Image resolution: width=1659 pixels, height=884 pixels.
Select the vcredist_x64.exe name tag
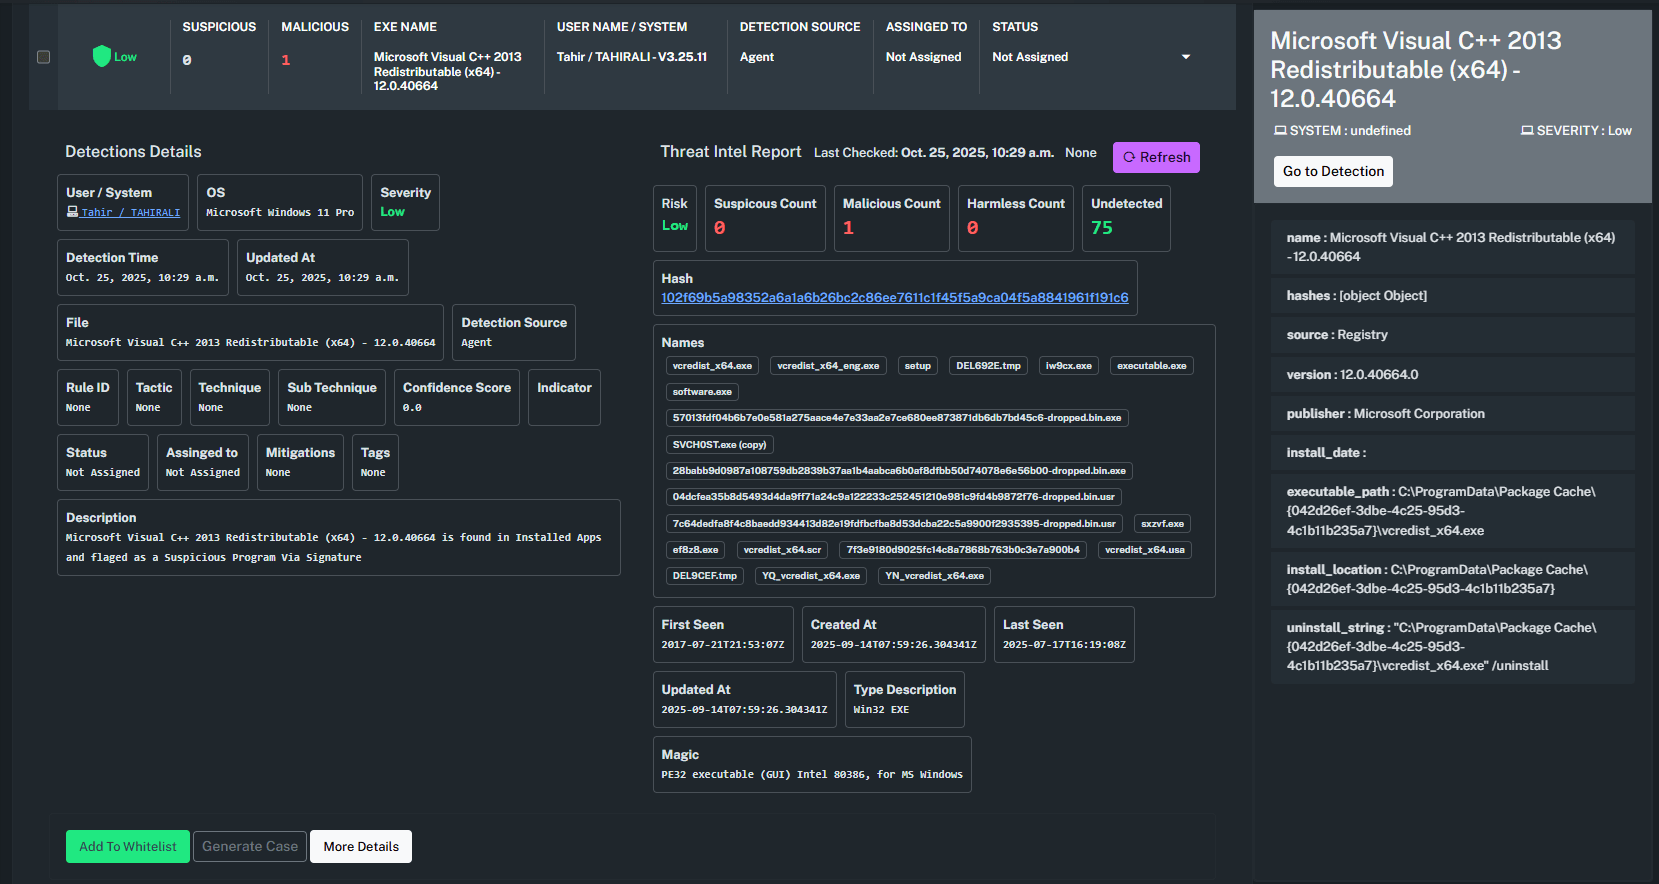[x=712, y=366]
